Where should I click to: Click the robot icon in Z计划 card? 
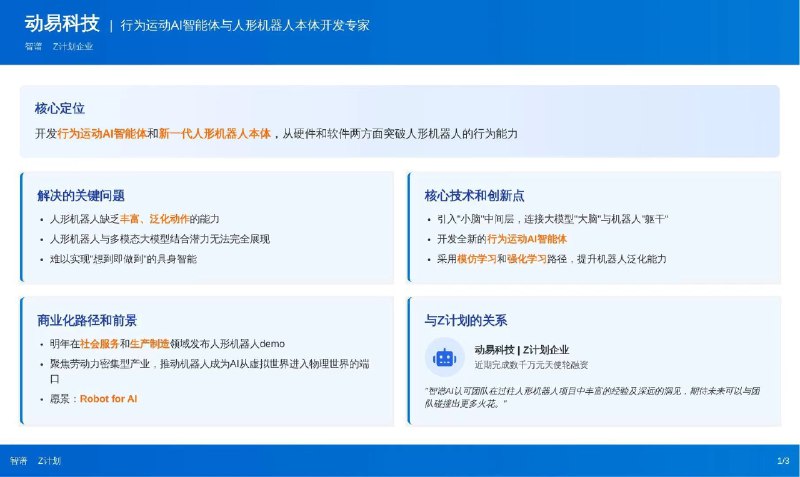[x=444, y=358]
